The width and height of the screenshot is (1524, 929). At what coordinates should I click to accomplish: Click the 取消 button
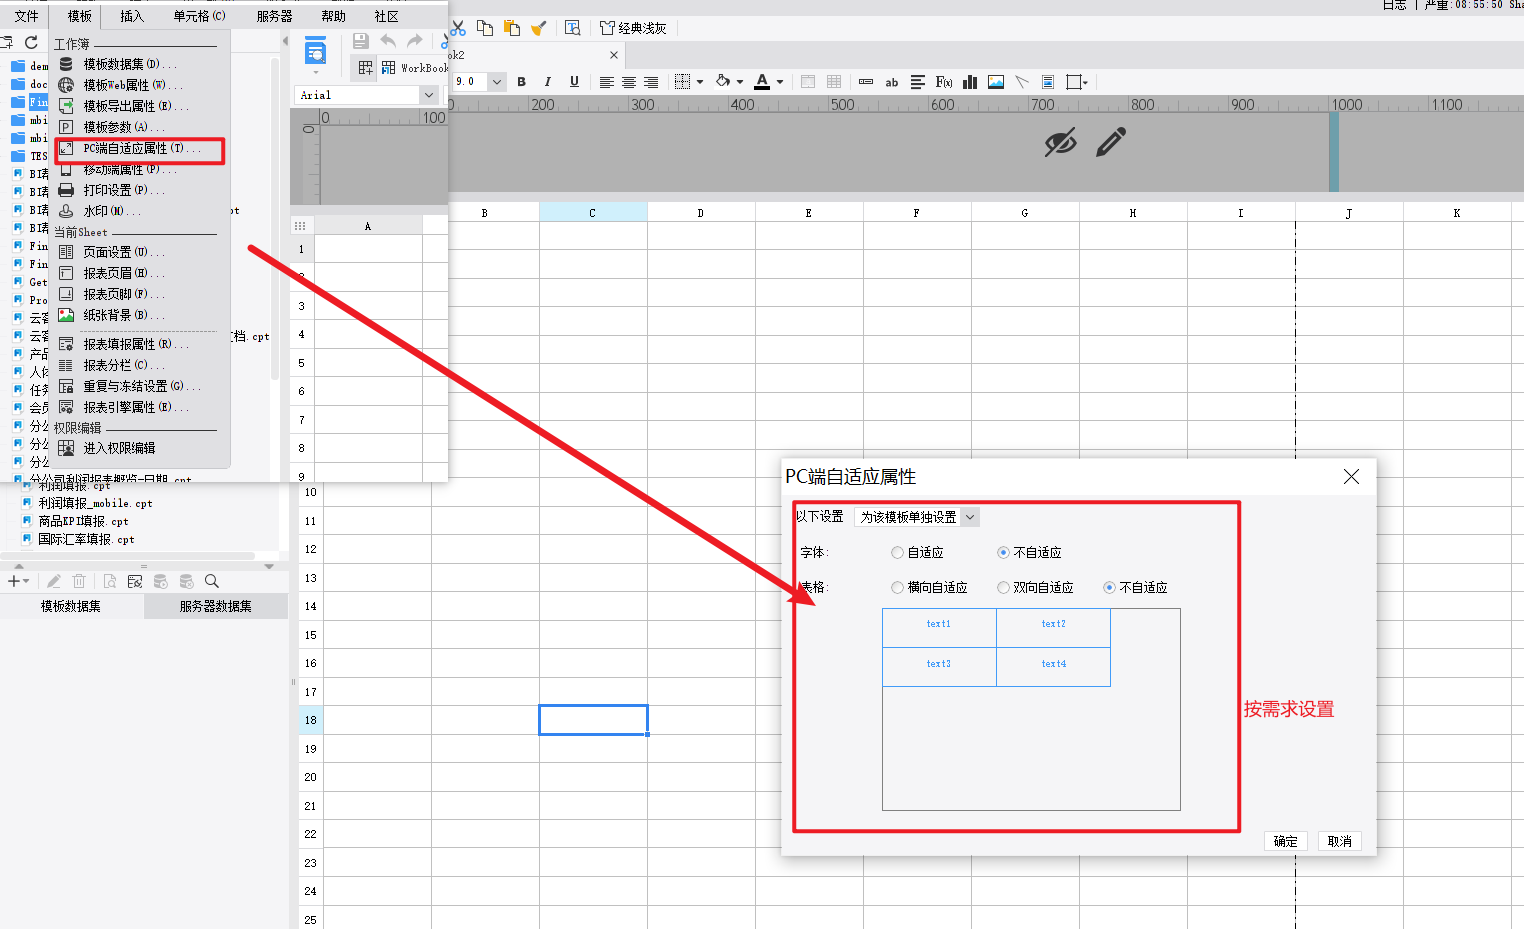[x=1340, y=841]
